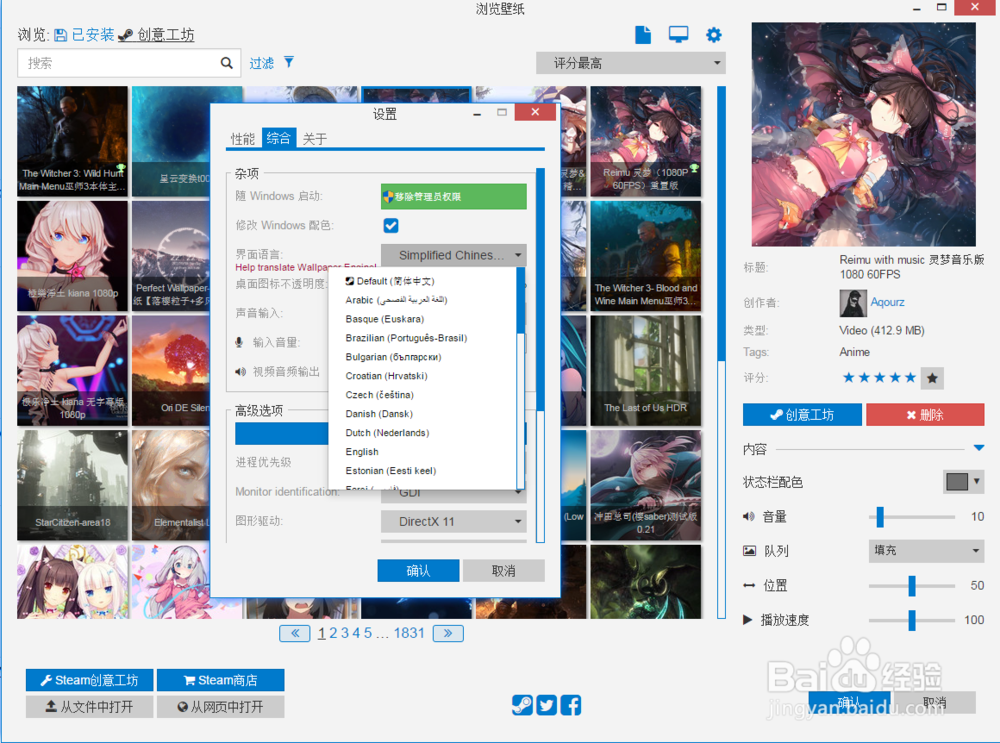Select Czech language option

[422, 395]
